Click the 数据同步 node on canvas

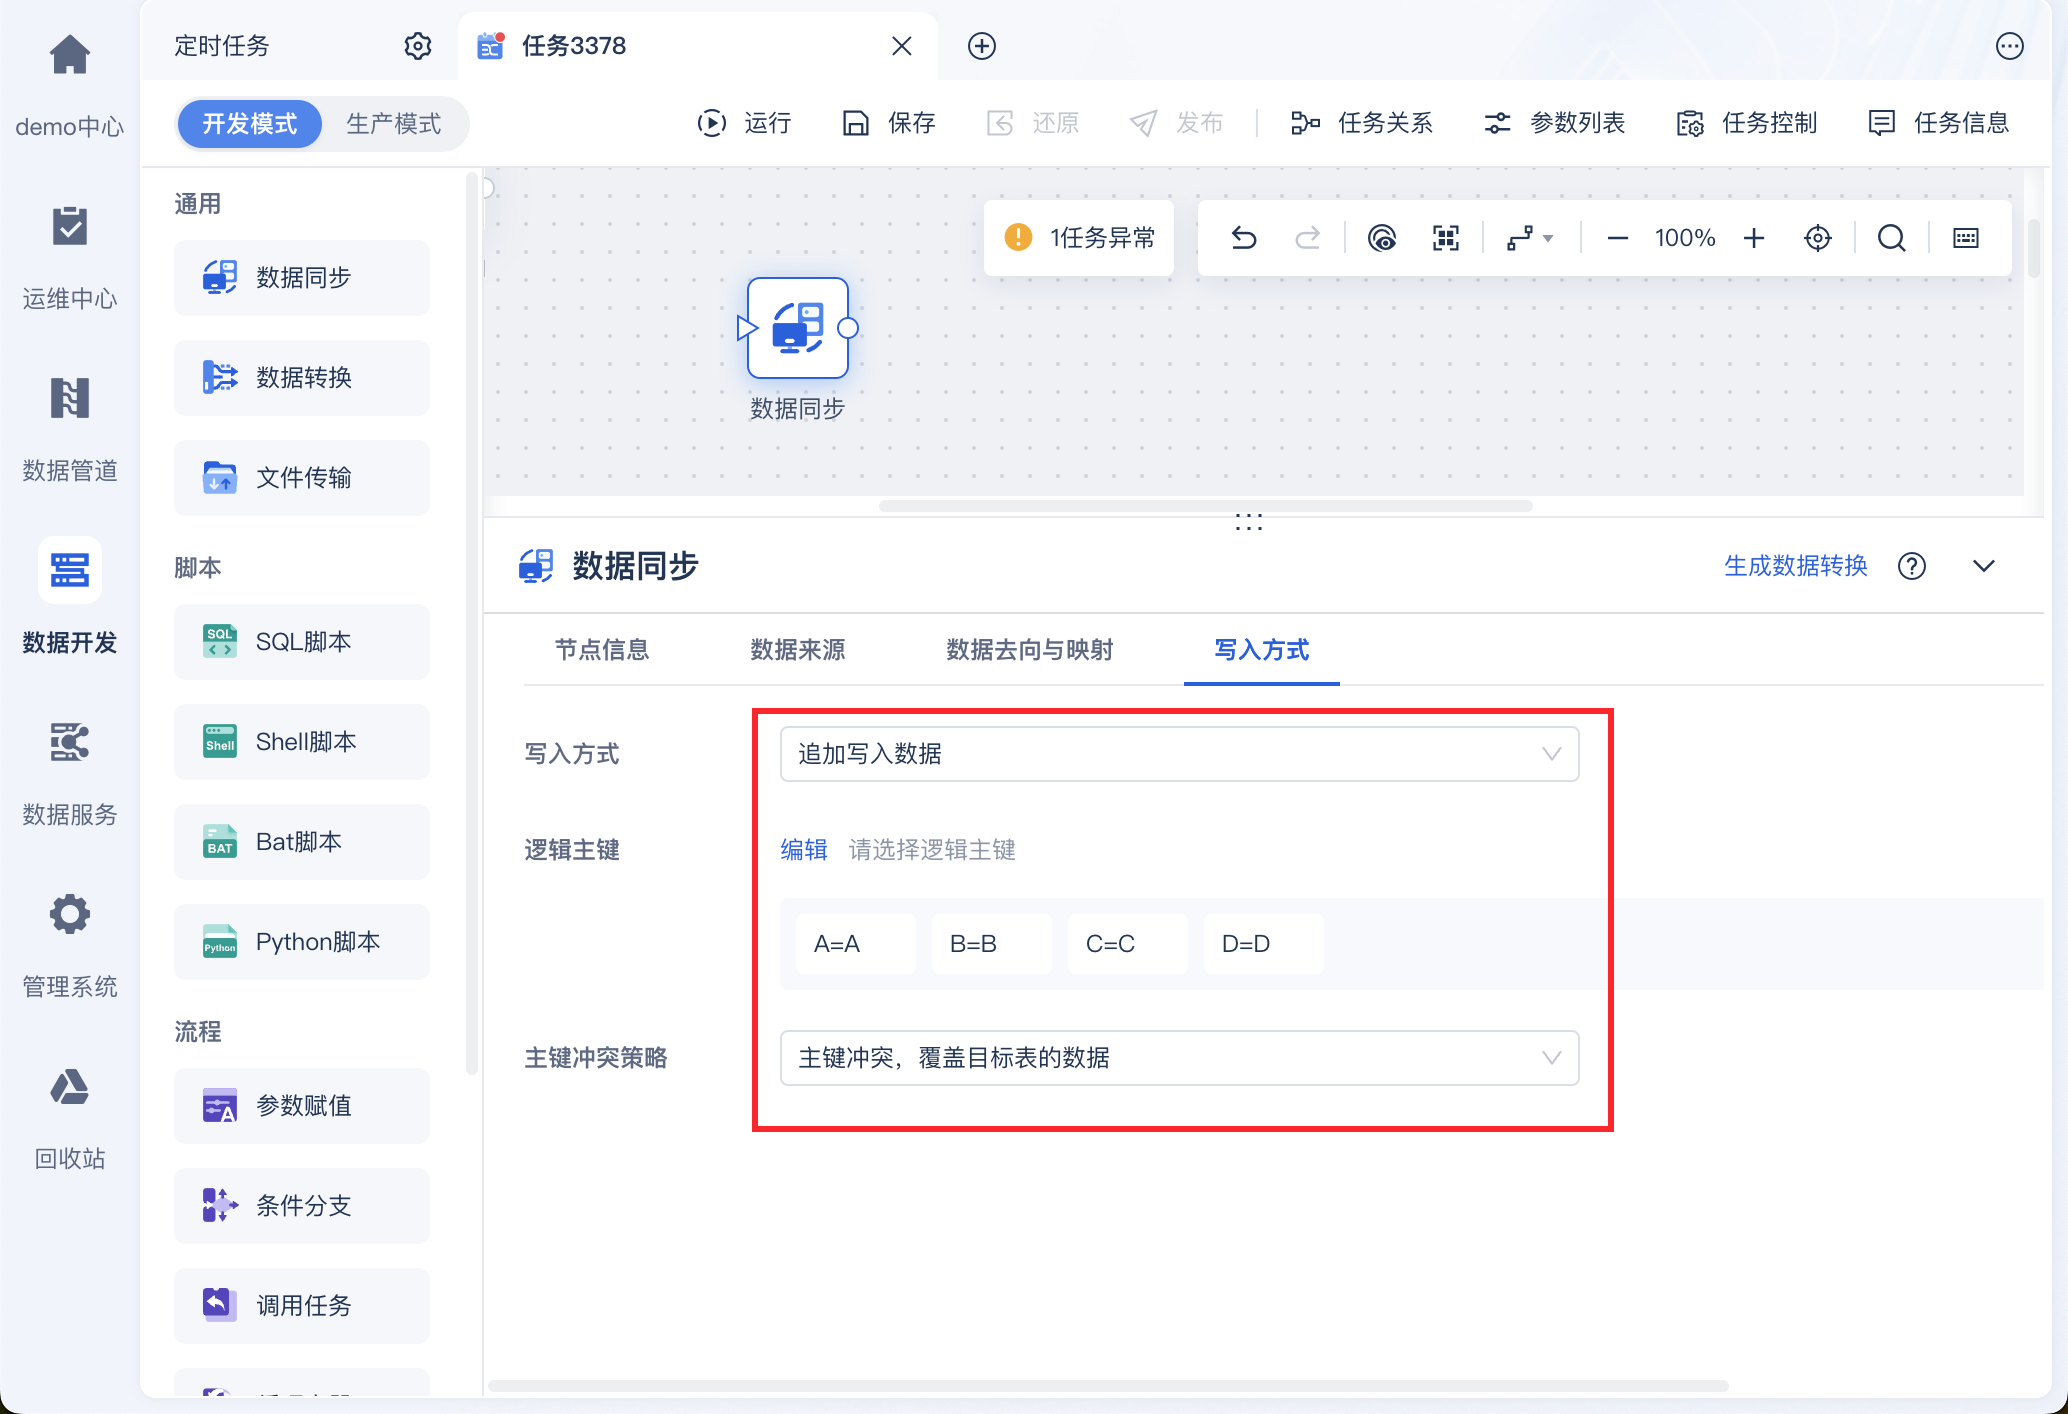tap(797, 329)
